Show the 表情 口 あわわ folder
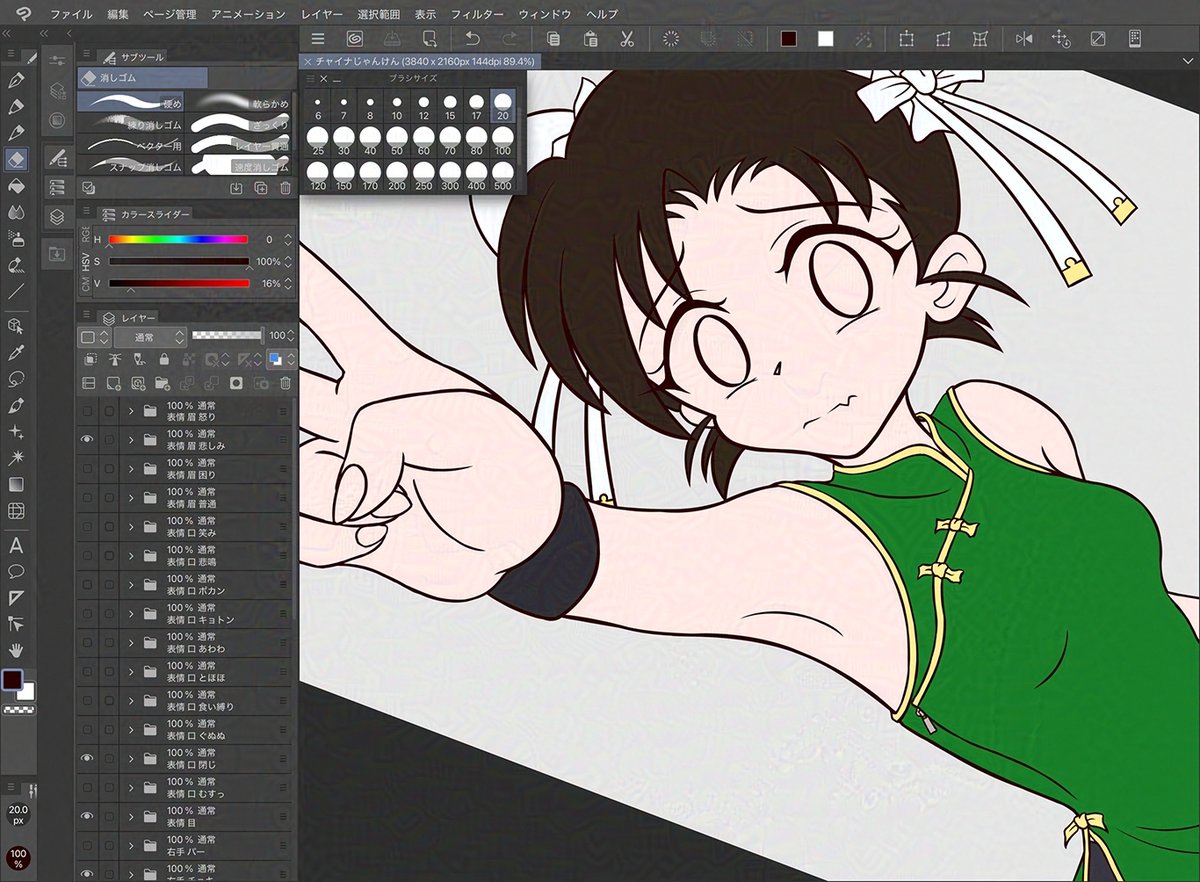 [x=88, y=643]
